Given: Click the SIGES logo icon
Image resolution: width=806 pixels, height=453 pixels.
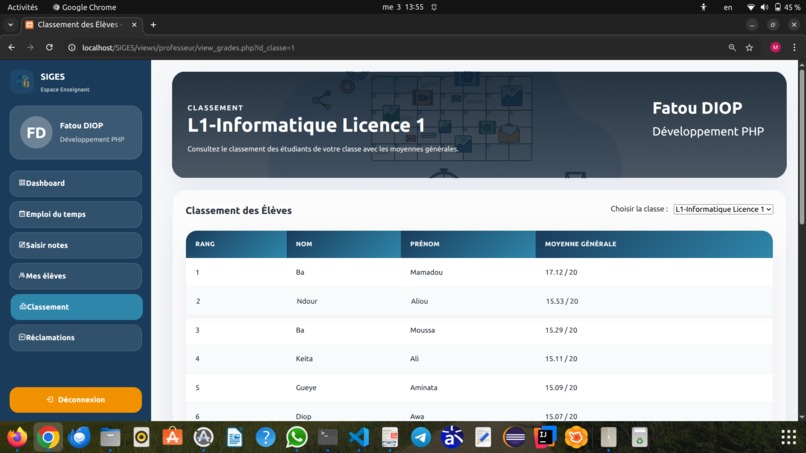Looking at the screenshot, I should pos(22,81).
